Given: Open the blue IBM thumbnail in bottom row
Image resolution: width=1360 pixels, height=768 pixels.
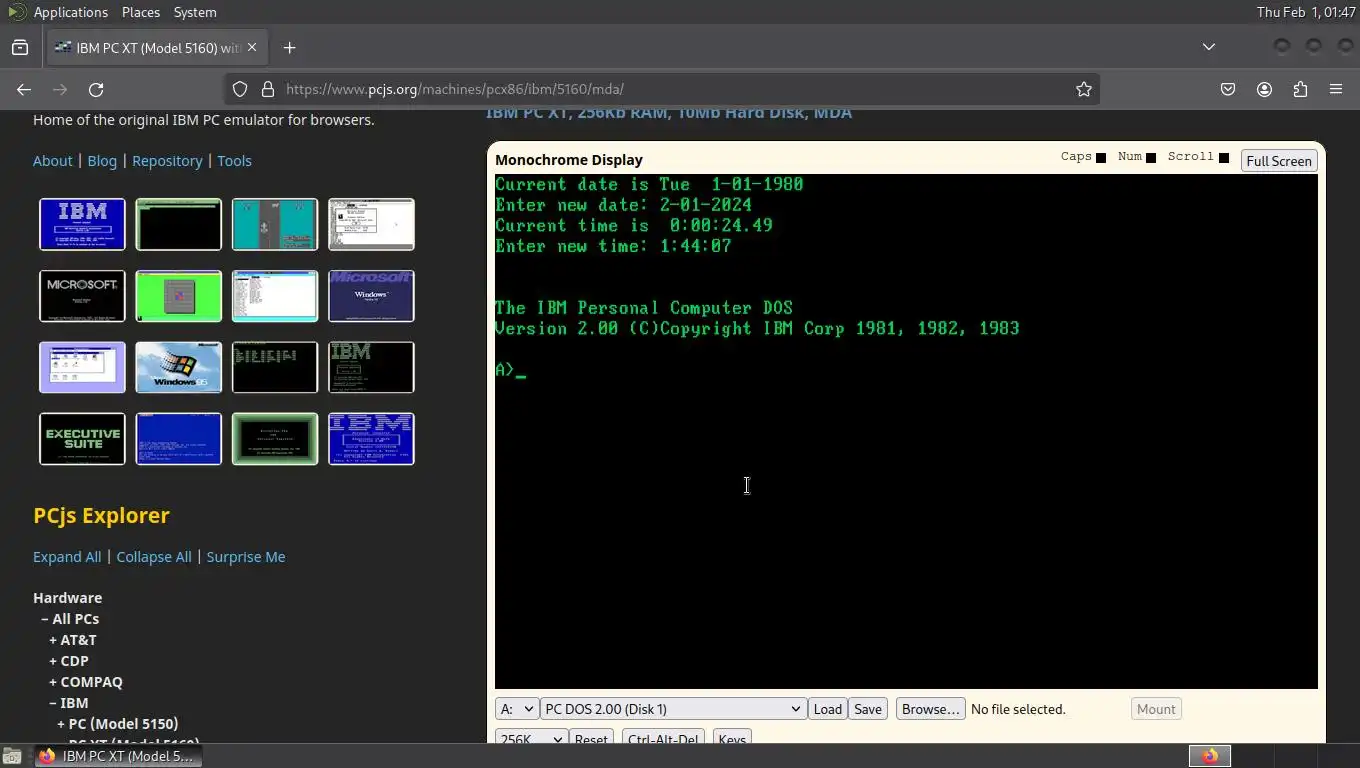Looking at the screenshot, I should [x=371, y=439].
